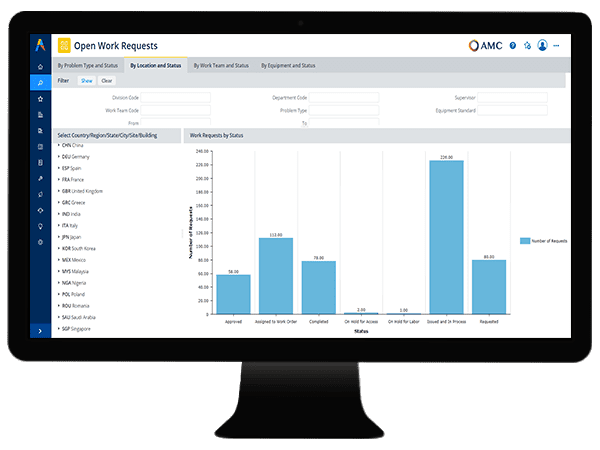Click the Approved bar in the chart
Screen dimensions: 600x450
click(x=233, y=294)
